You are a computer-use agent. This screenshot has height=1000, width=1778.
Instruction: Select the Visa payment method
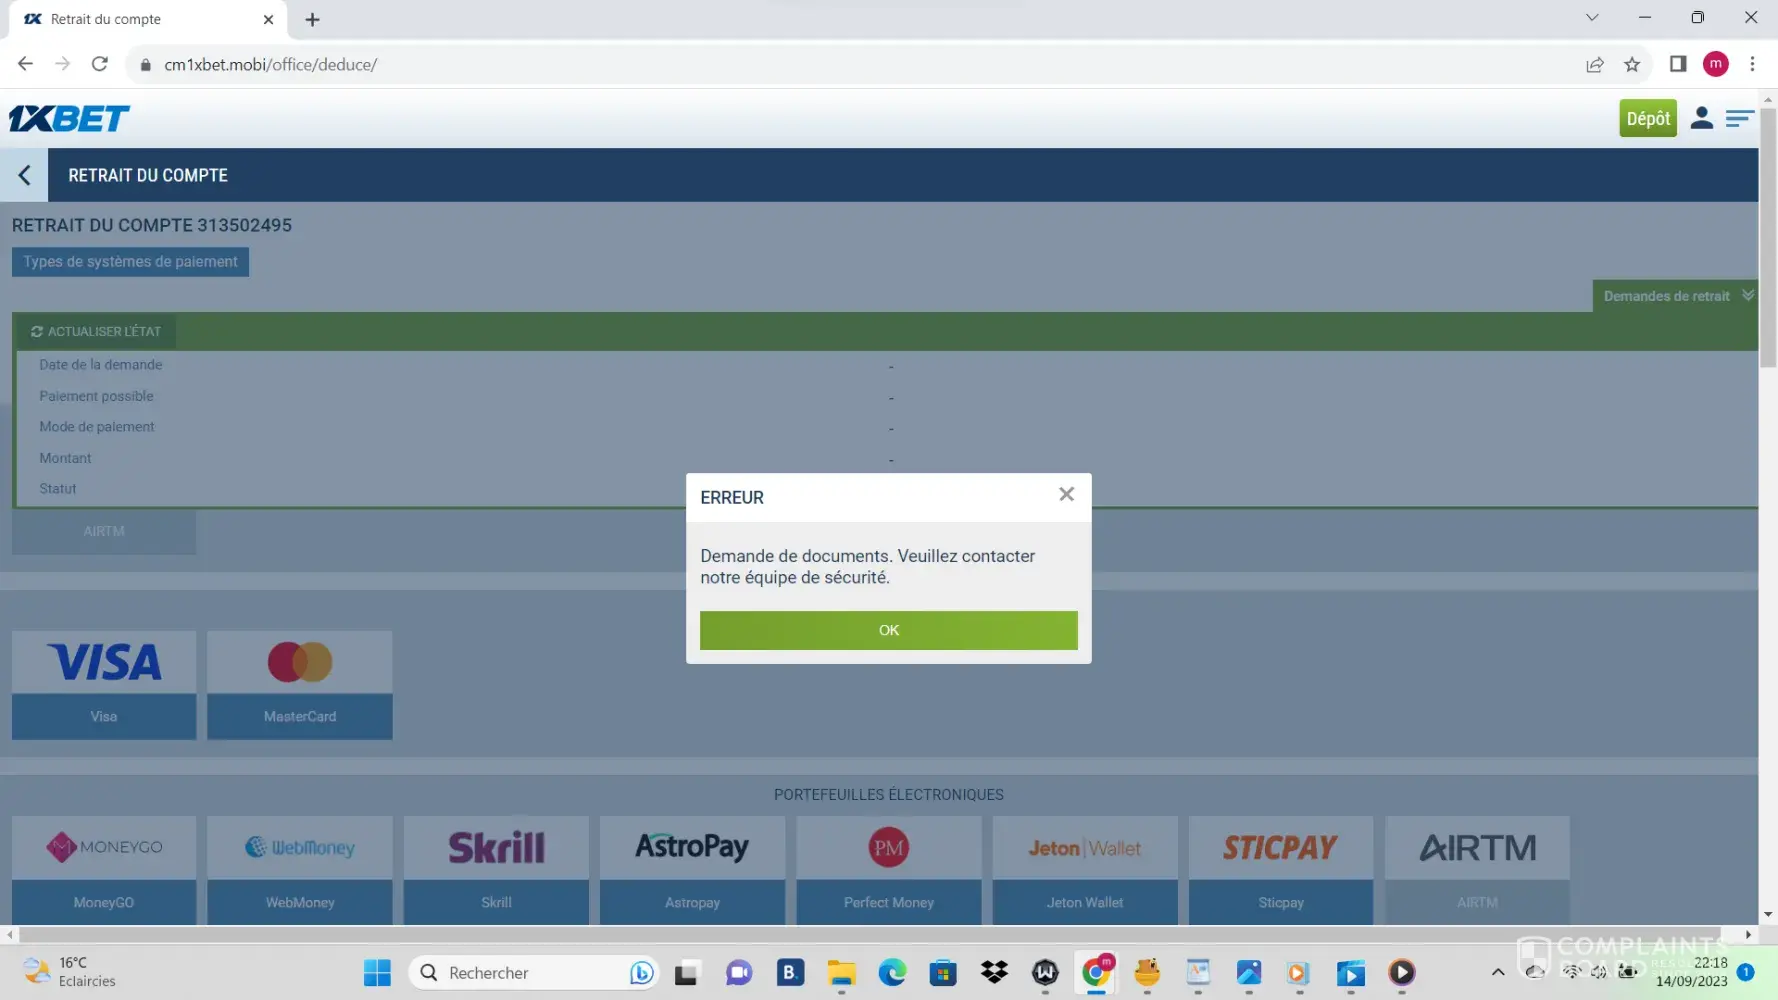pyautogui.click(x=104, y=685)
